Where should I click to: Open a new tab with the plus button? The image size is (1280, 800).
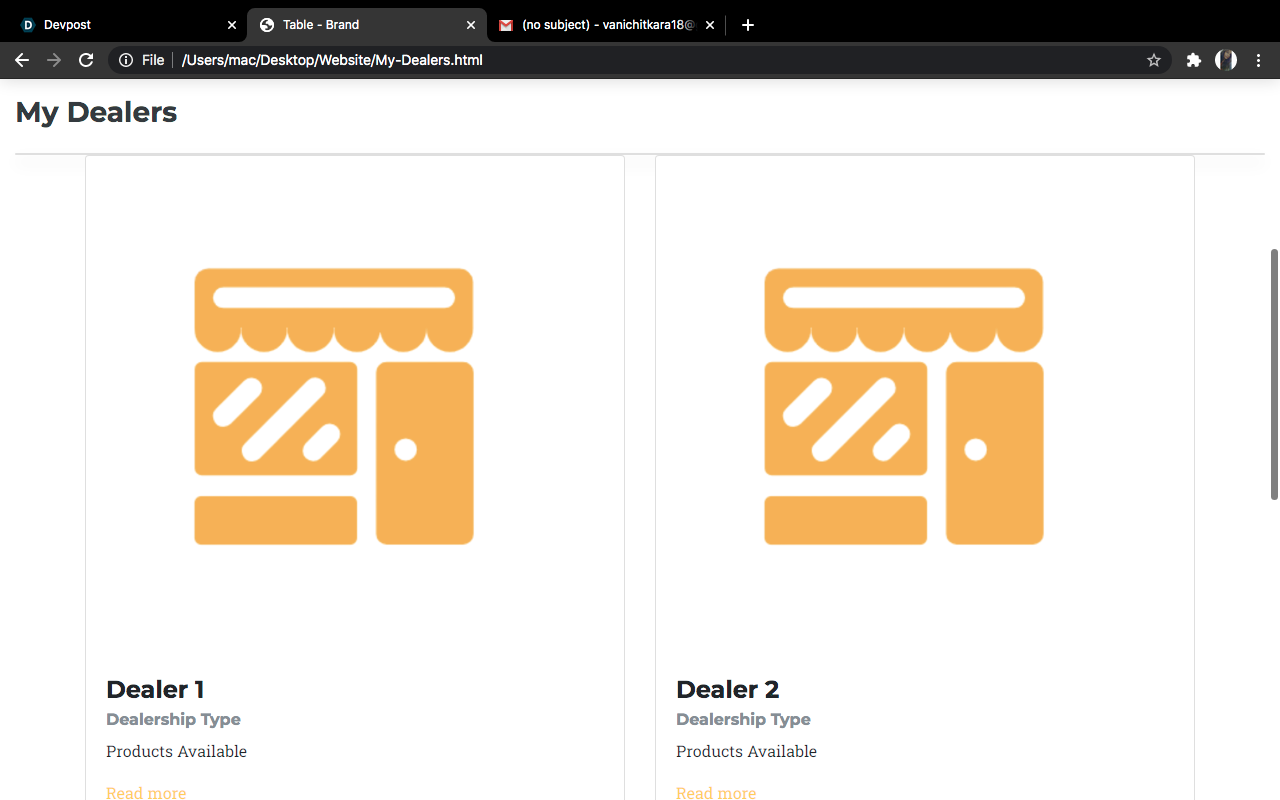(747, 24)
